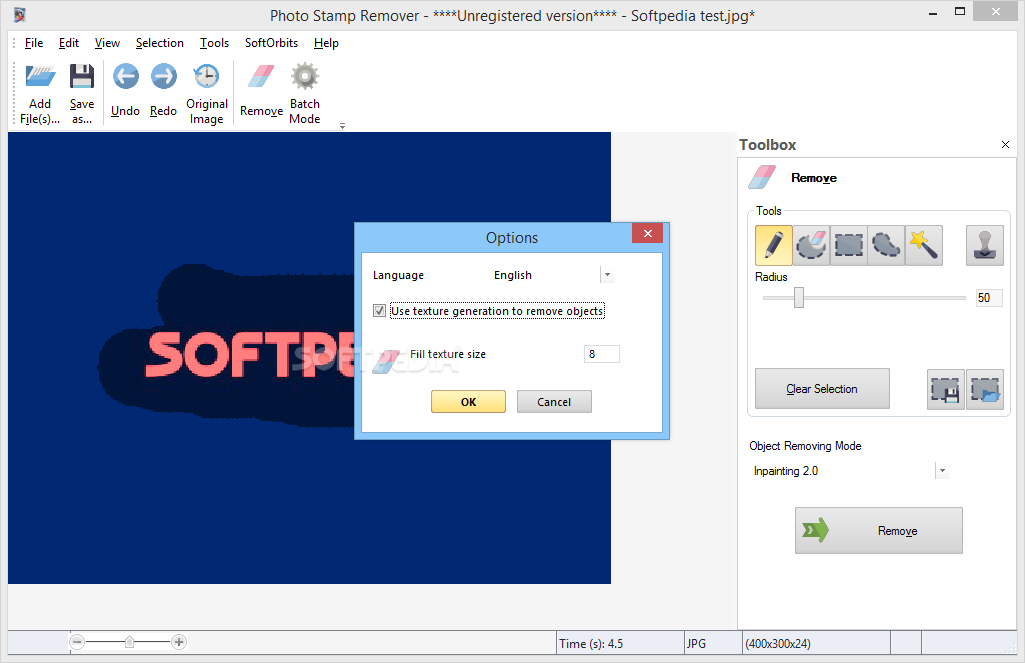Viewport: 1025px width, 663px height.
Task: Zoom out with the minus button
Action: pyautogui.click(x=77, y=642)
